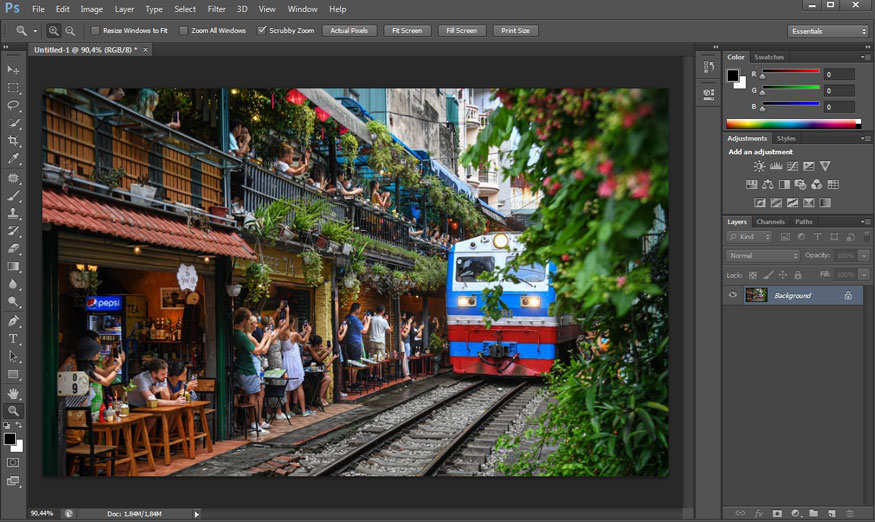Click the Zoom Out magnifier icon

[x=69, y=31]
